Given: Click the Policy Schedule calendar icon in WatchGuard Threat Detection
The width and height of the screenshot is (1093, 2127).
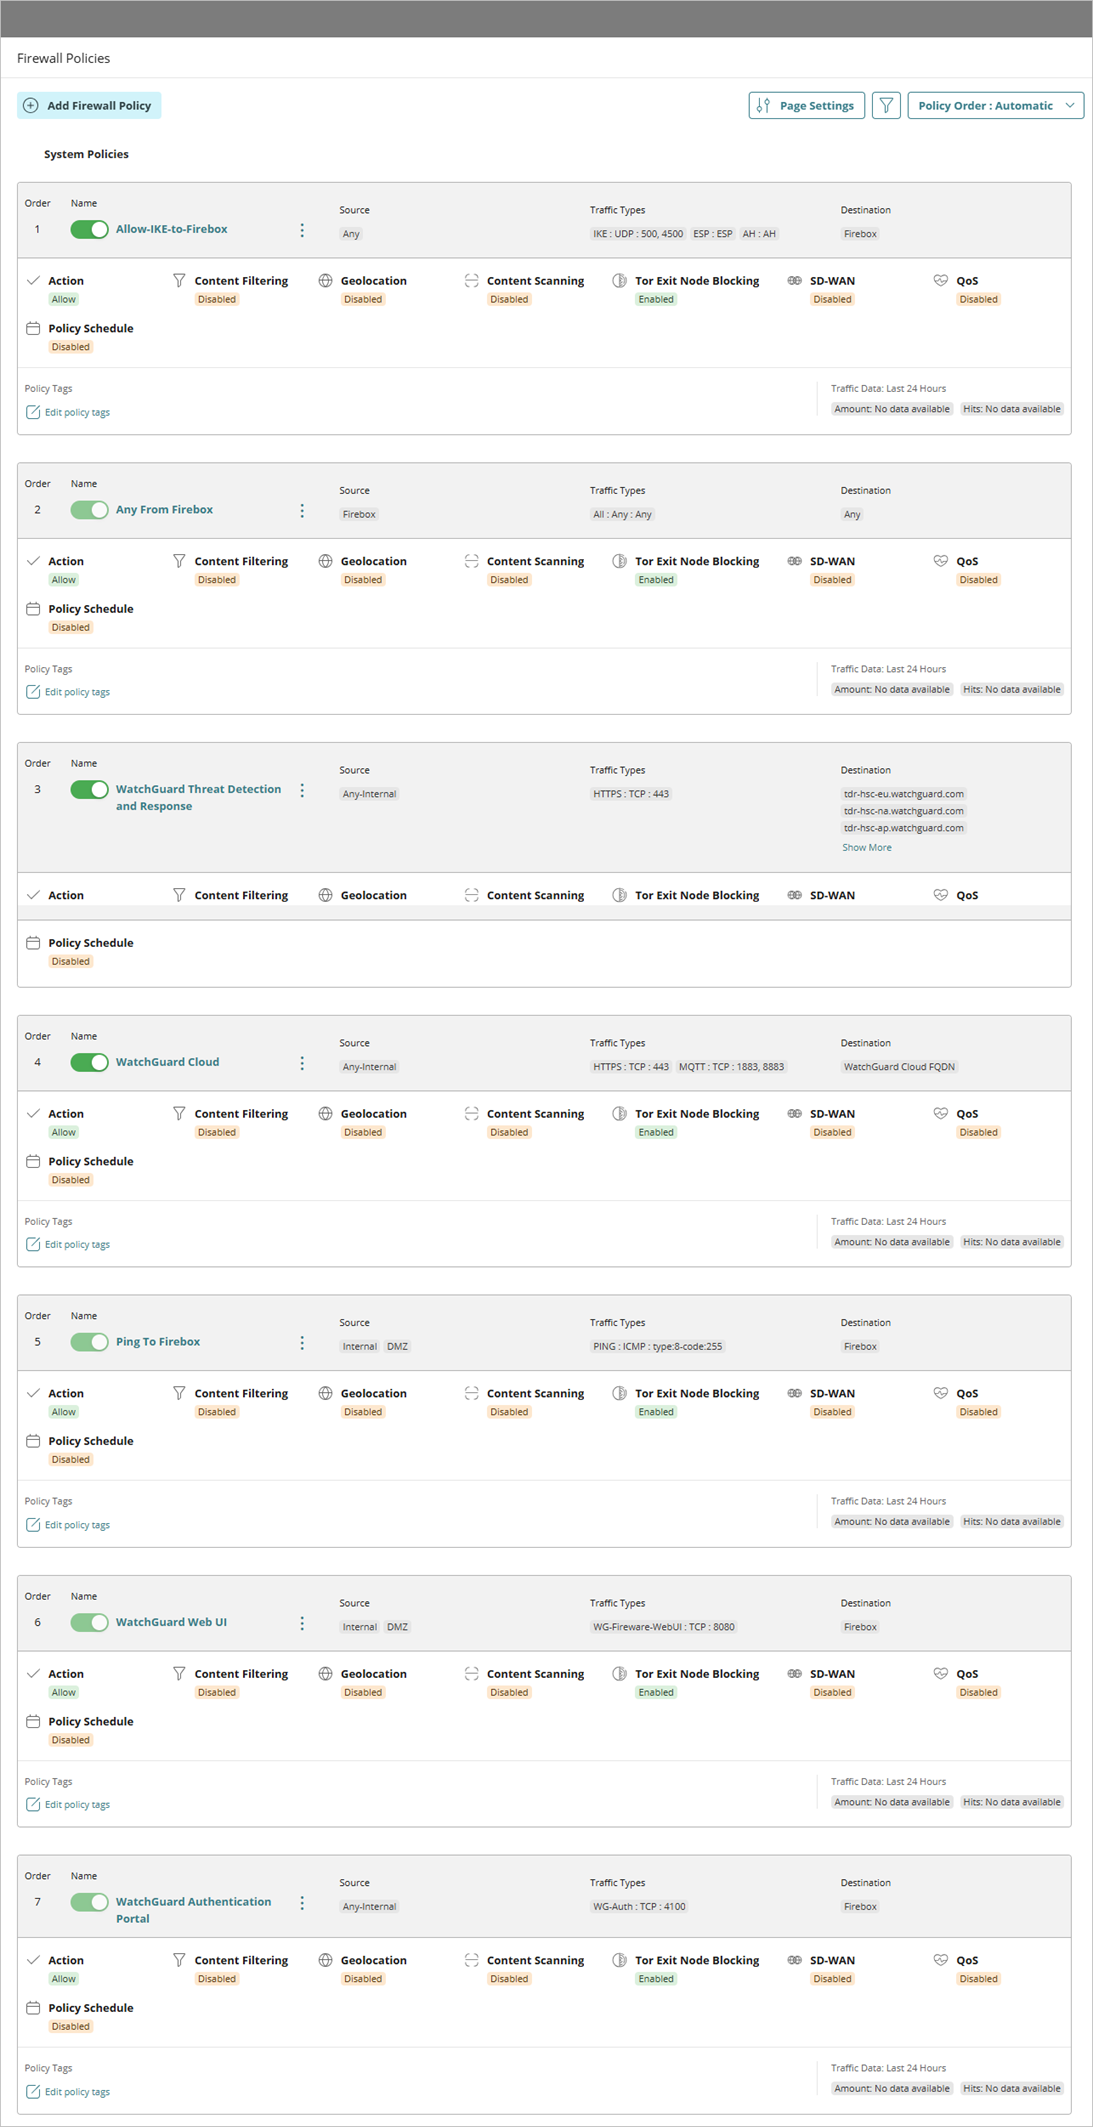Looking at the screenshot, I should pyautogui.click(x=33, y=943).
